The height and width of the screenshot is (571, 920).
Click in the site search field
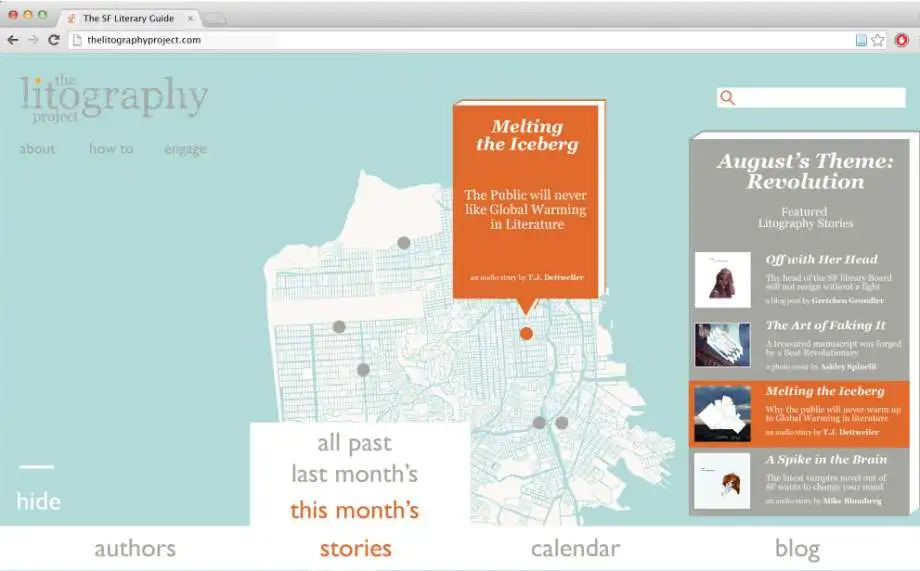point(820,98)
